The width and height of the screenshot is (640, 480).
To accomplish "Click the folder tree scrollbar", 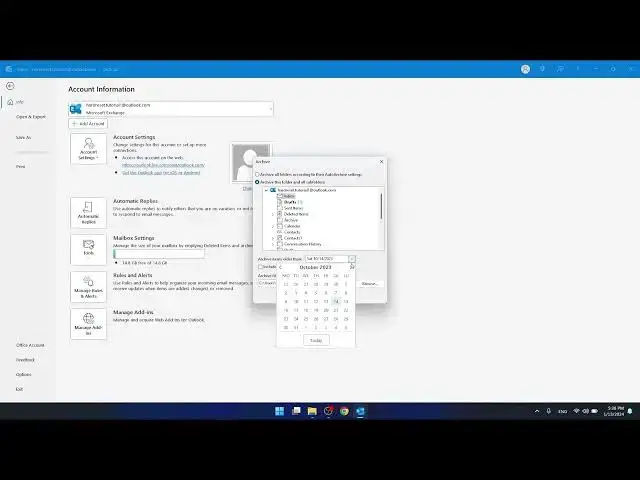I will (382, 206).
